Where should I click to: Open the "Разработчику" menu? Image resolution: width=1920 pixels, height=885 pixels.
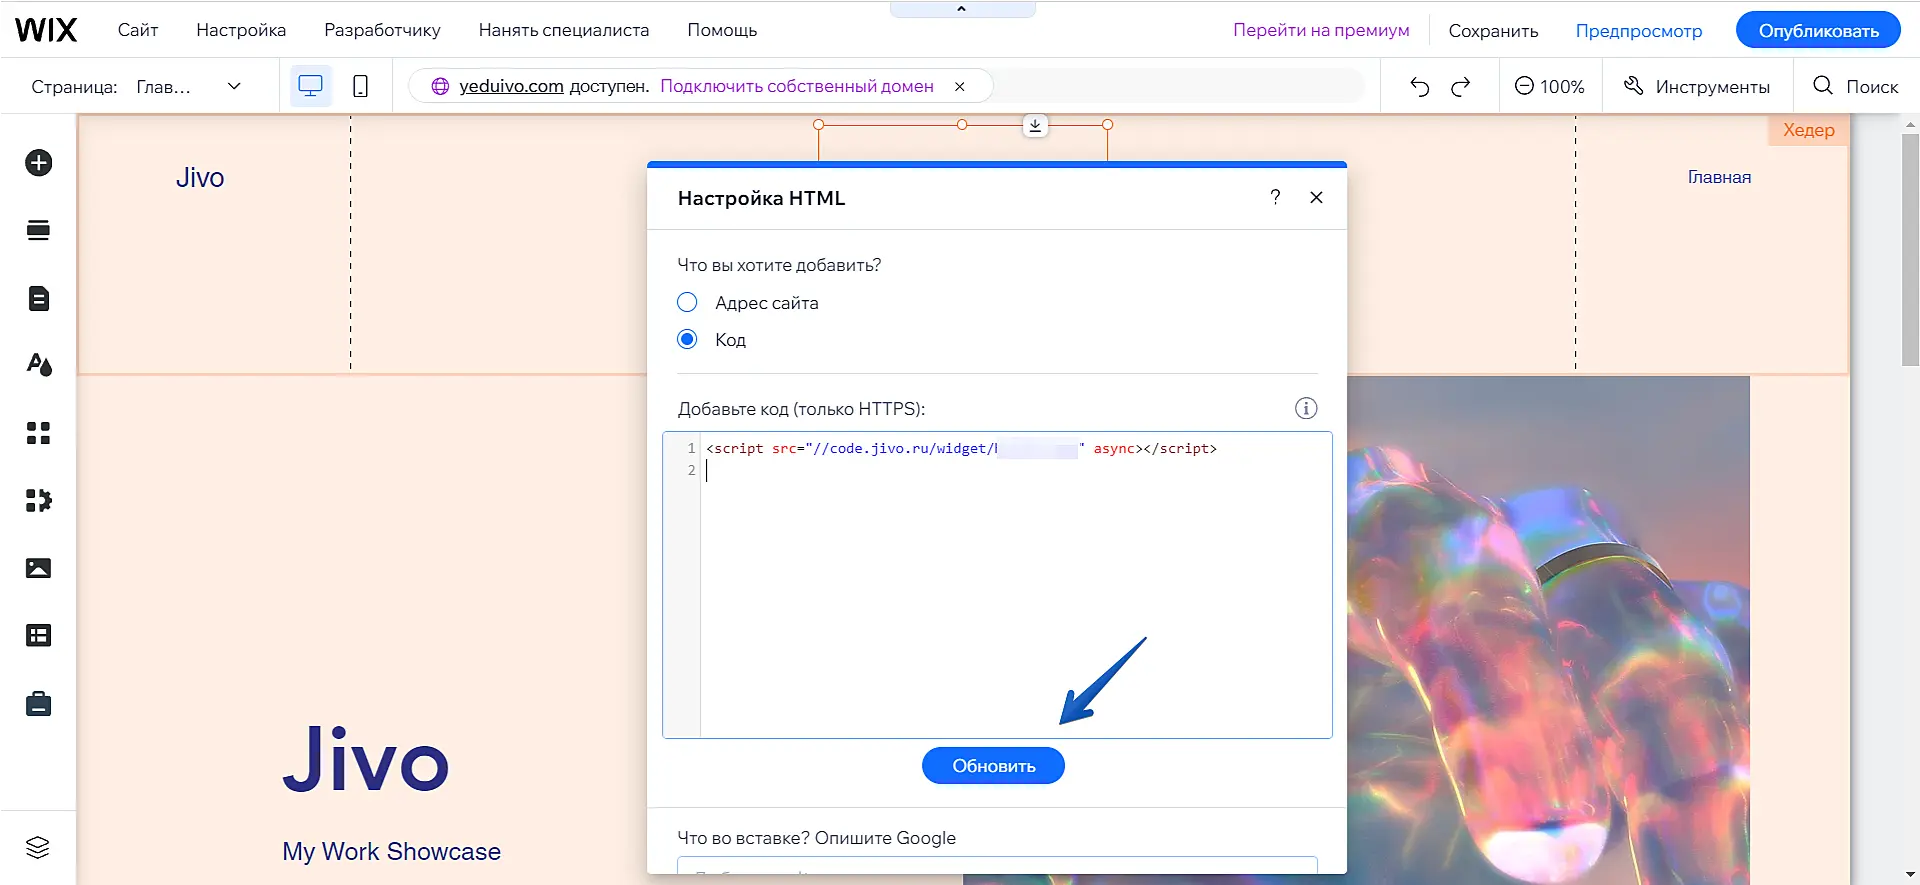point(382,30)
